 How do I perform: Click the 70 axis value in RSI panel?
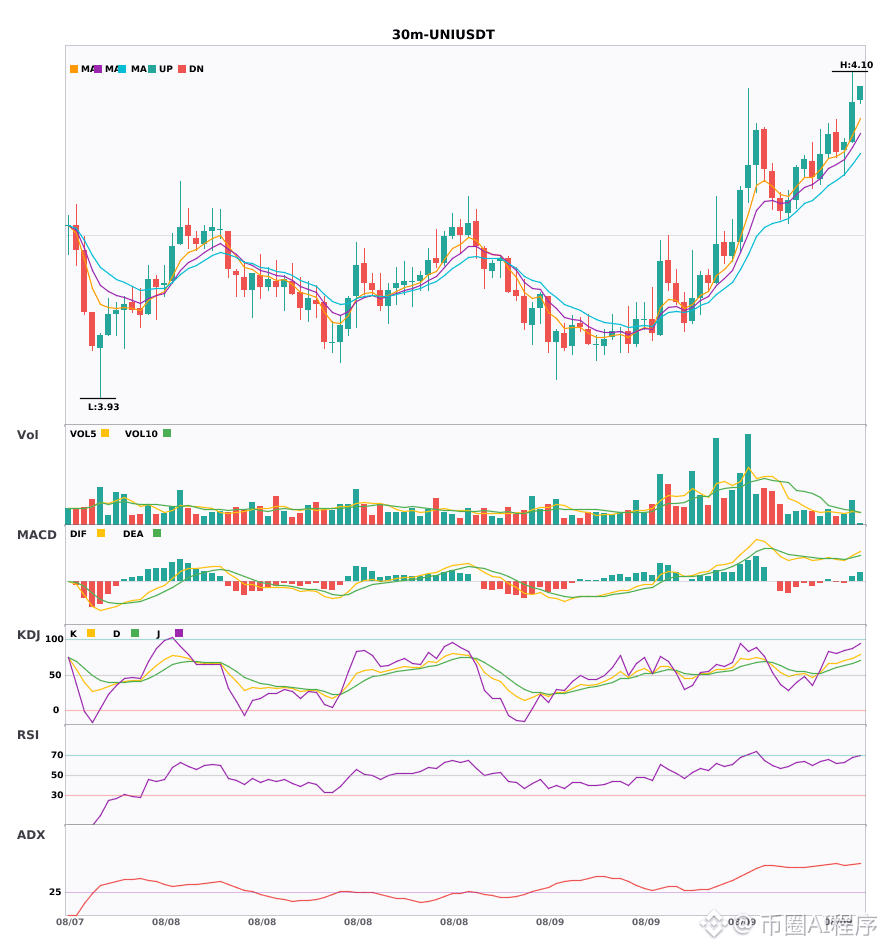pyautogui.click(x=57, y=755)
